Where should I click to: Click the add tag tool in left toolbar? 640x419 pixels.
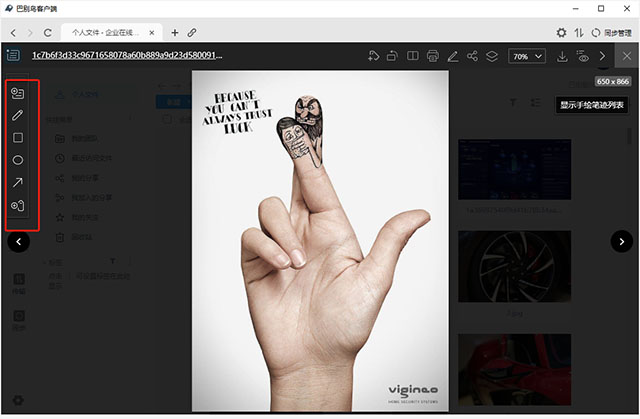click(x=17, y=206)
